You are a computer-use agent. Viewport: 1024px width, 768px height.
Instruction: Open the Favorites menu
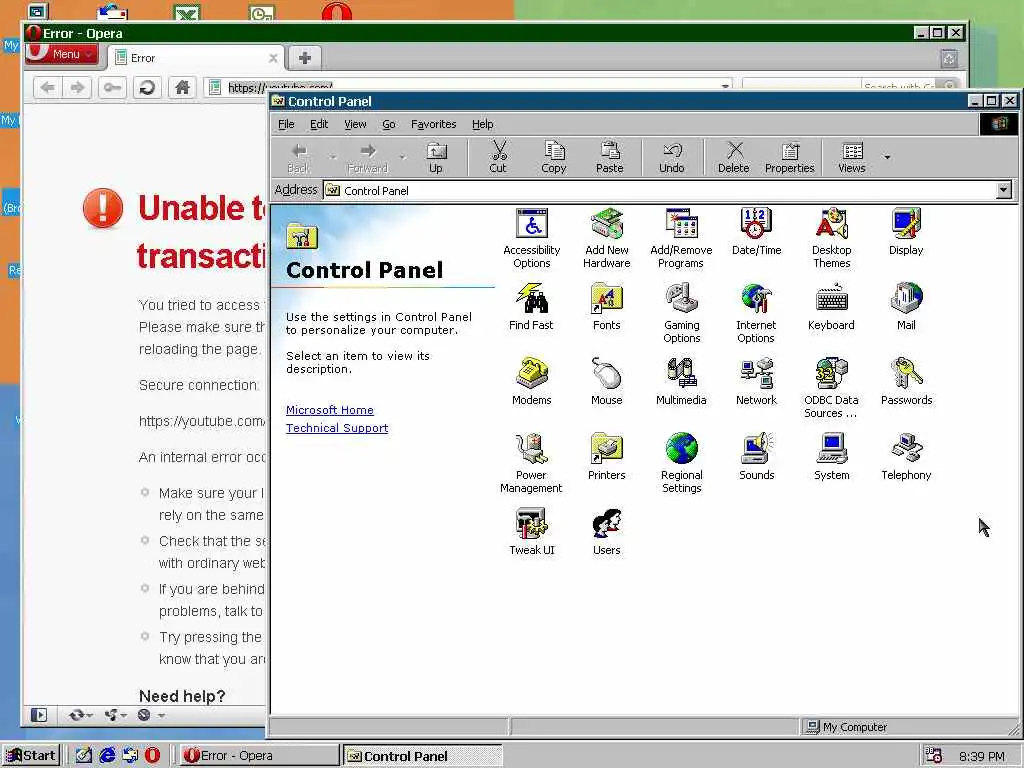tap(434, 124)
